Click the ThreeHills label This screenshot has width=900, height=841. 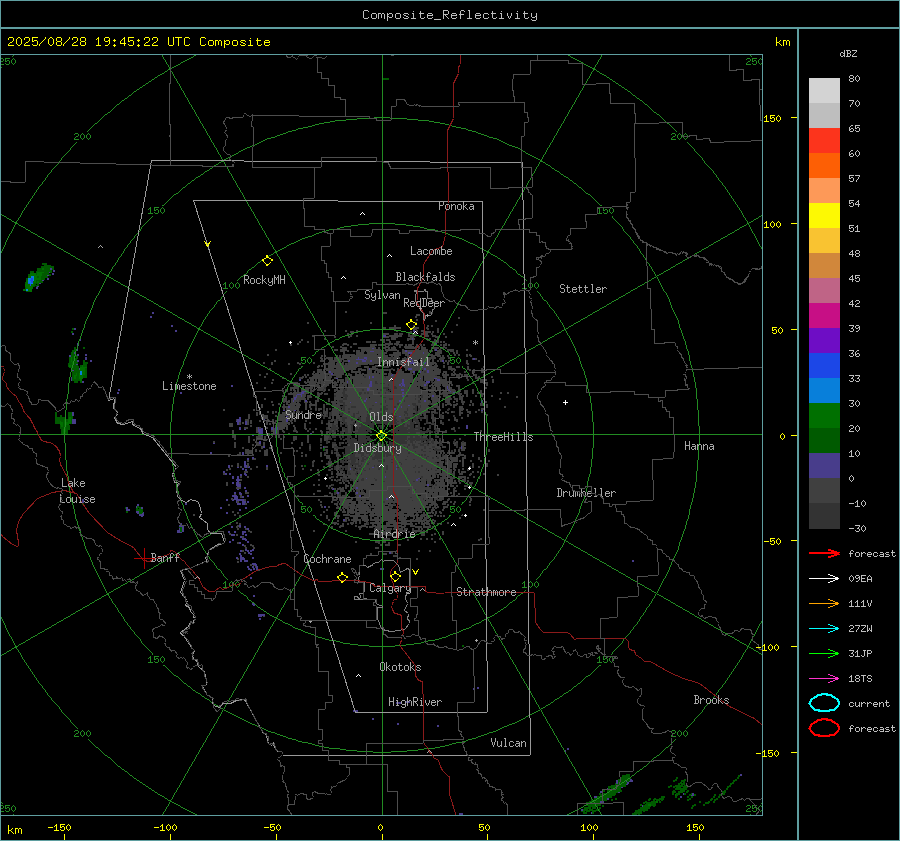point(503,437)
